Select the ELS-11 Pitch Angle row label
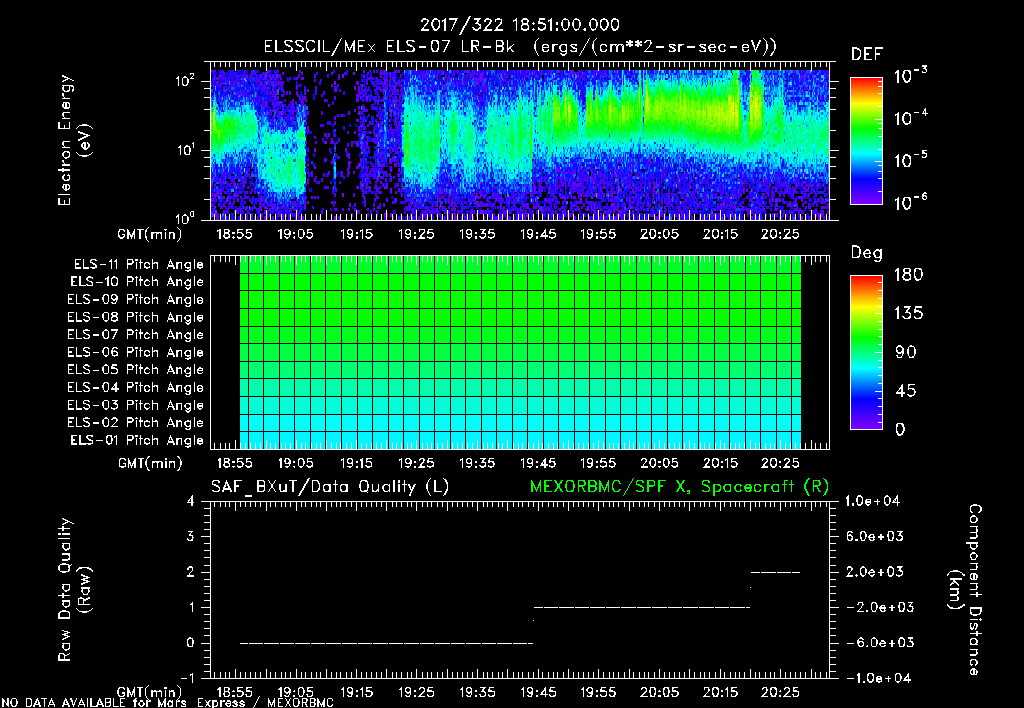 (x=138, y=265)
